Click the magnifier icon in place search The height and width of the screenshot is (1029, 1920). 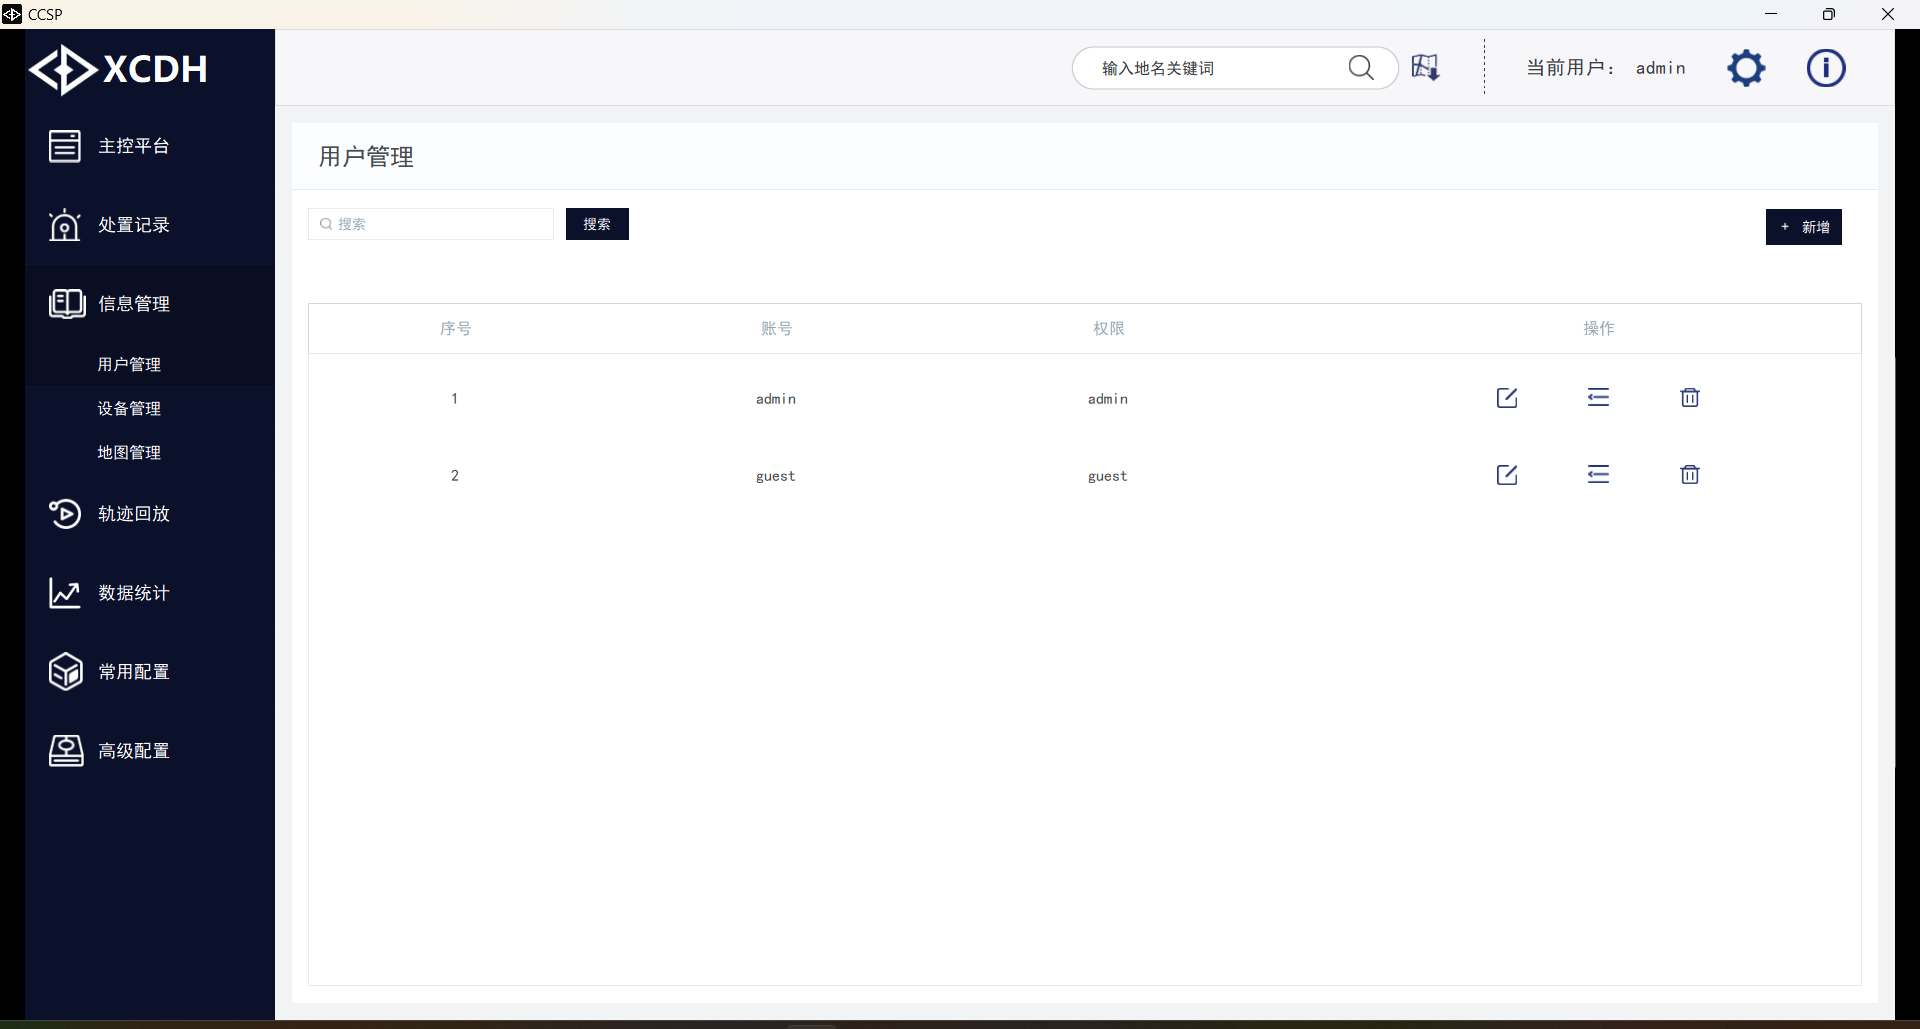click(x=1361, y=68)
